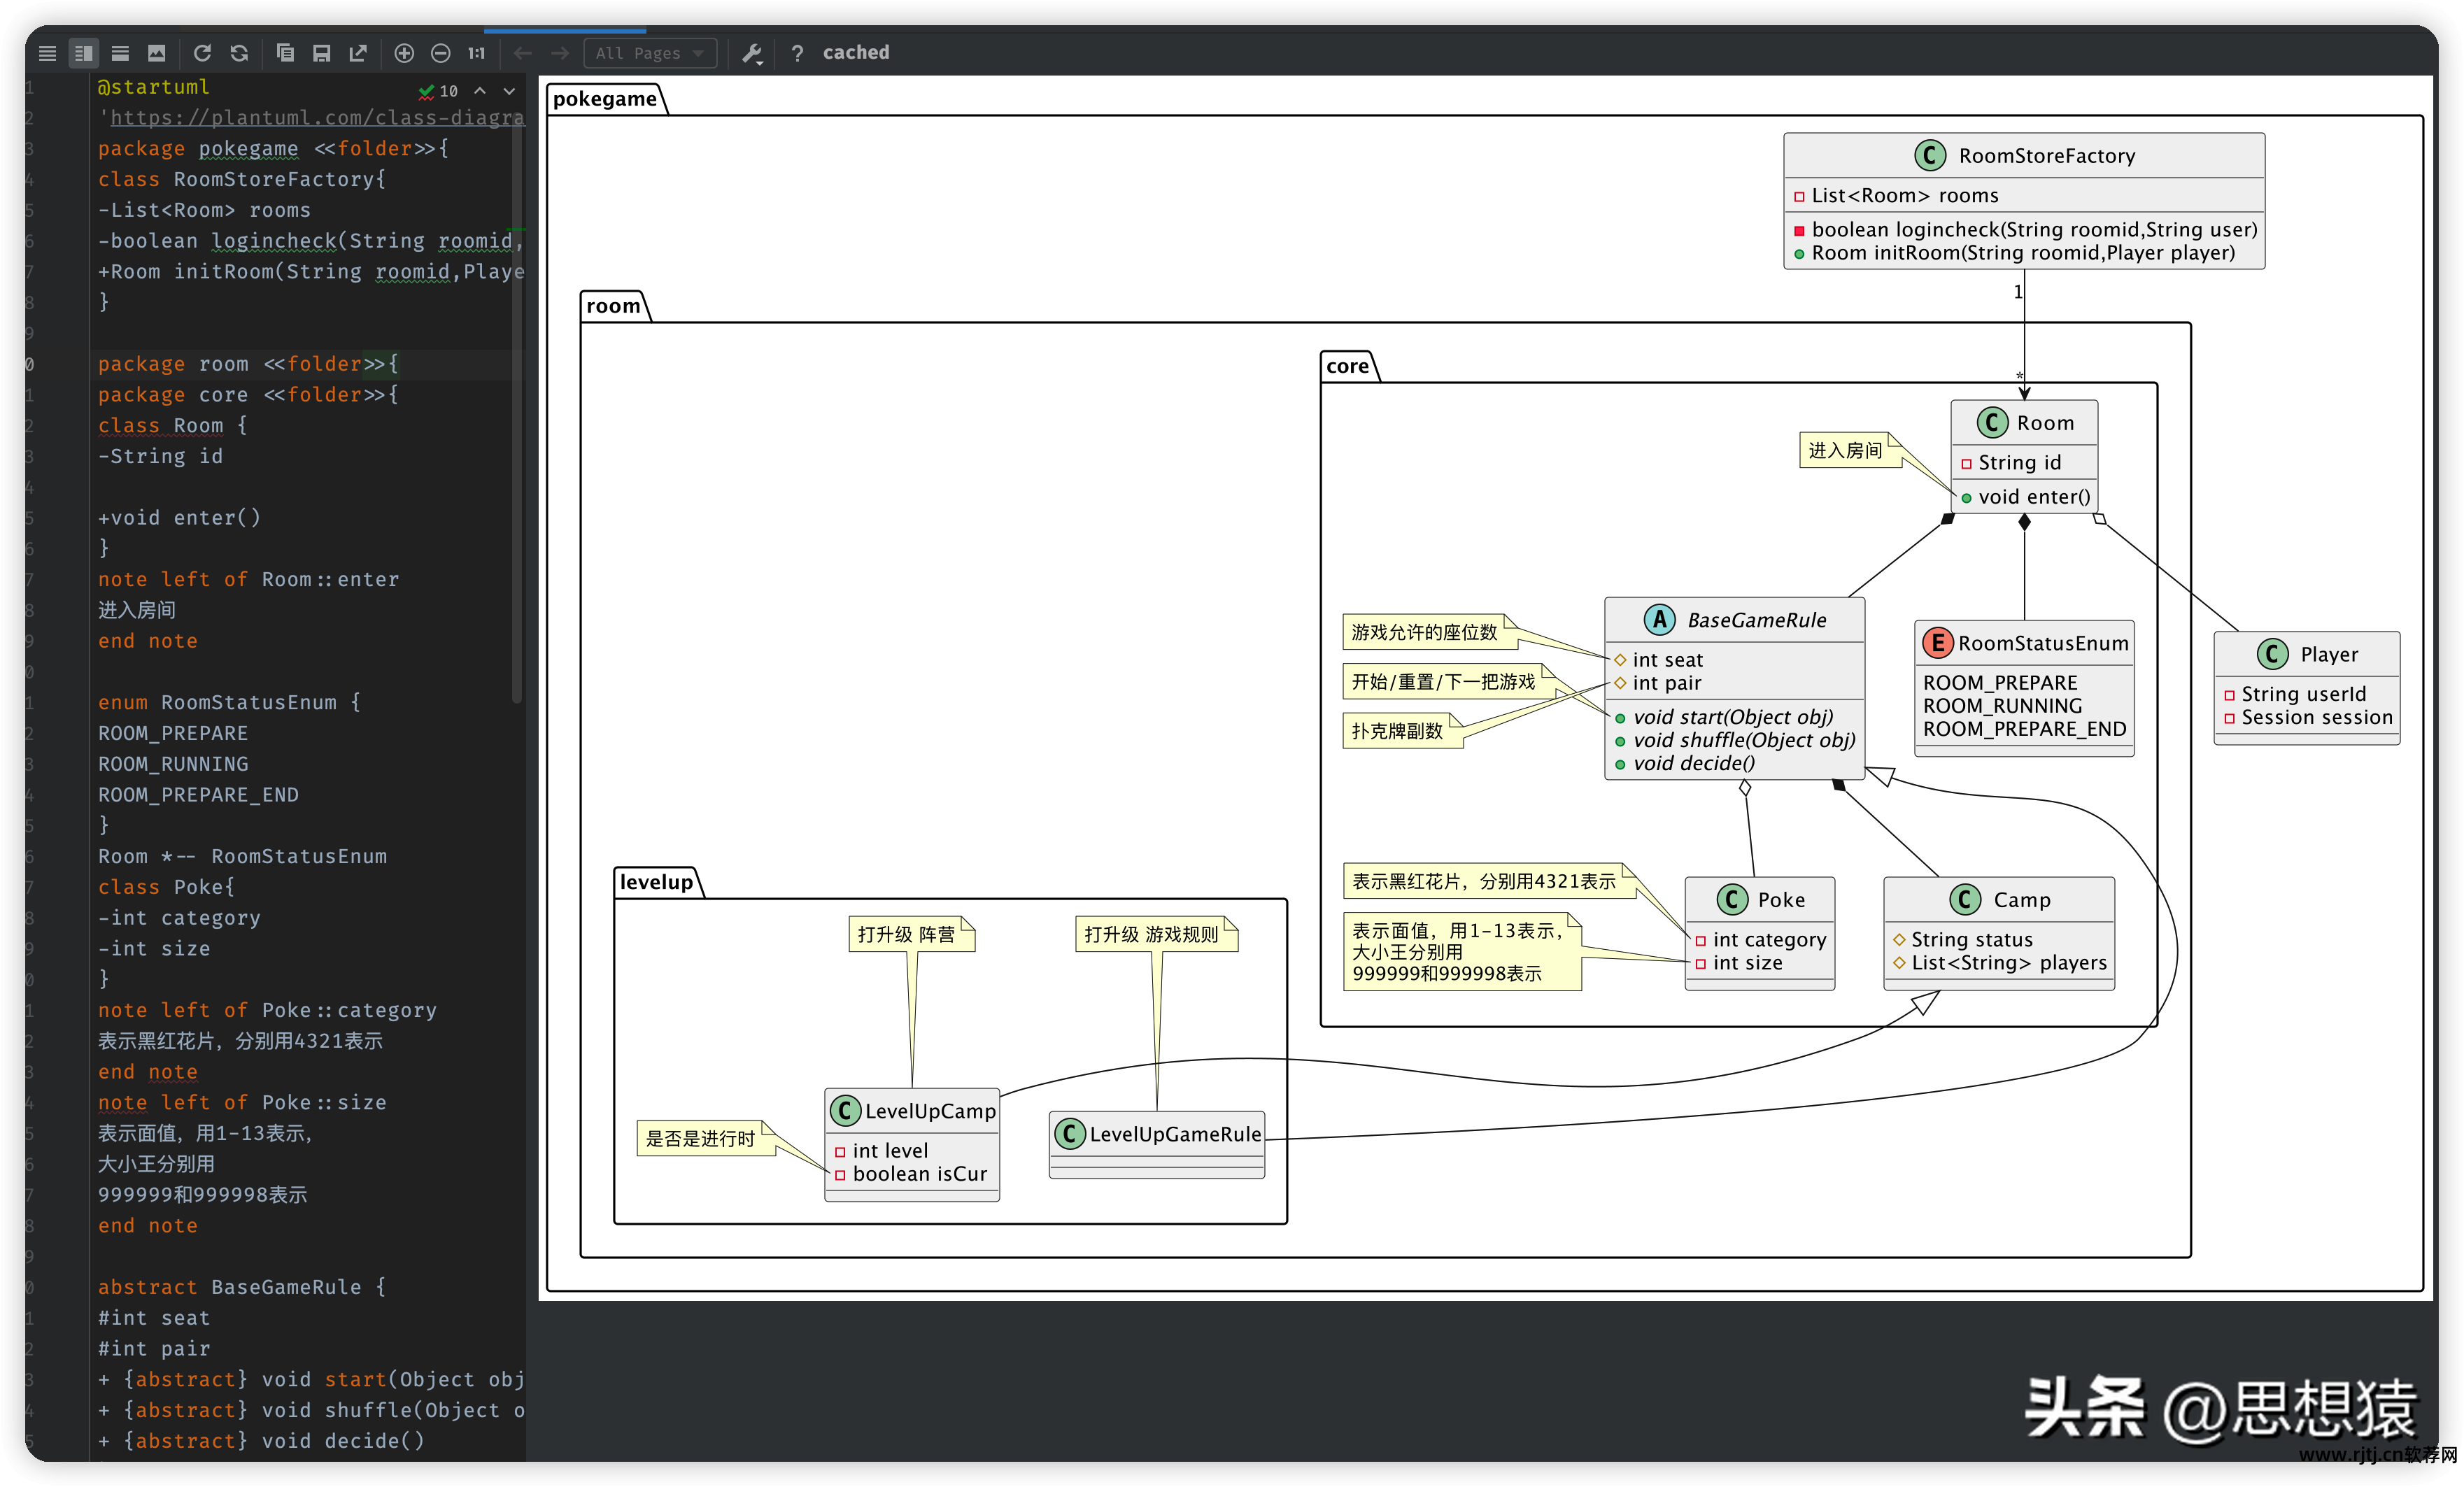This screenshot has height=1487, width=2464.
Task: Select the horizontal split layout icon
Action: 120,53
